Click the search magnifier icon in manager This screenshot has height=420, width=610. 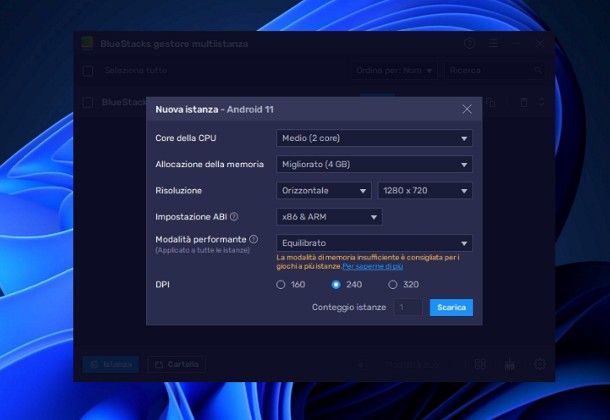538,70
